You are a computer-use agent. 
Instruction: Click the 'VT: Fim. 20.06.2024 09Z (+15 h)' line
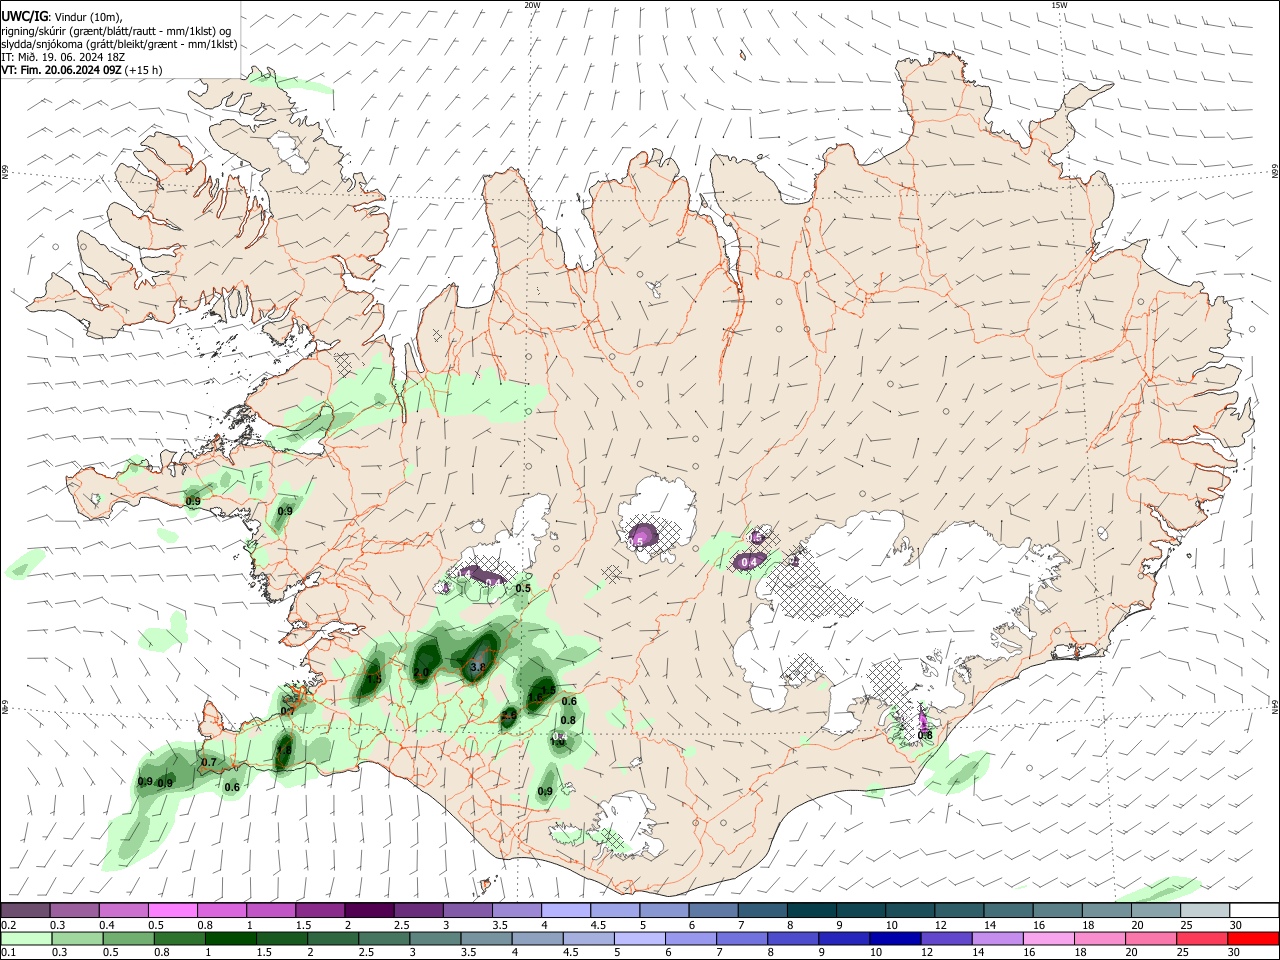[82, 70]
